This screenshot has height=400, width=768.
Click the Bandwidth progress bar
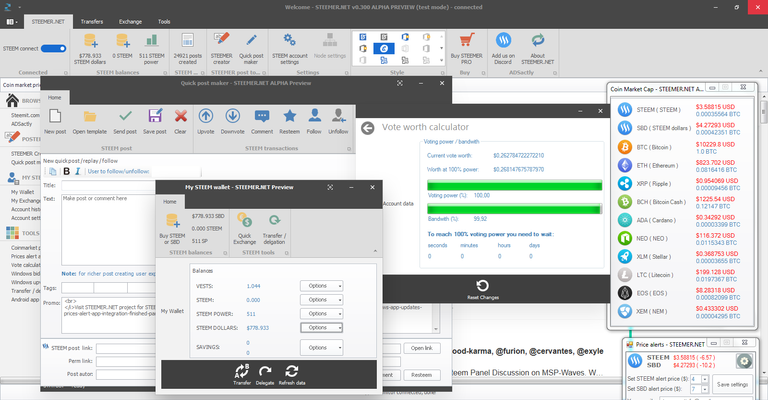point(514,209)
